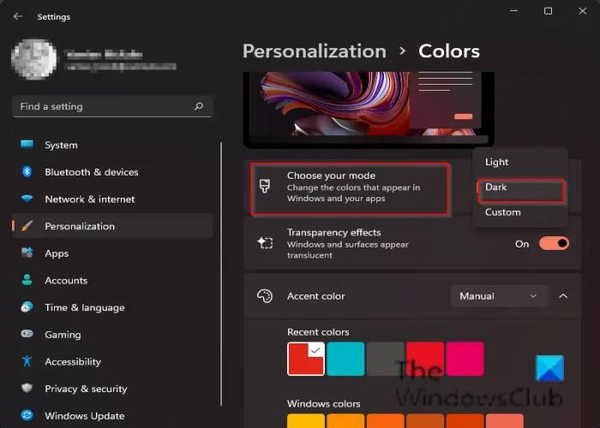
Task: Open Privacy & security settings
Action: (x=112, y=389)
